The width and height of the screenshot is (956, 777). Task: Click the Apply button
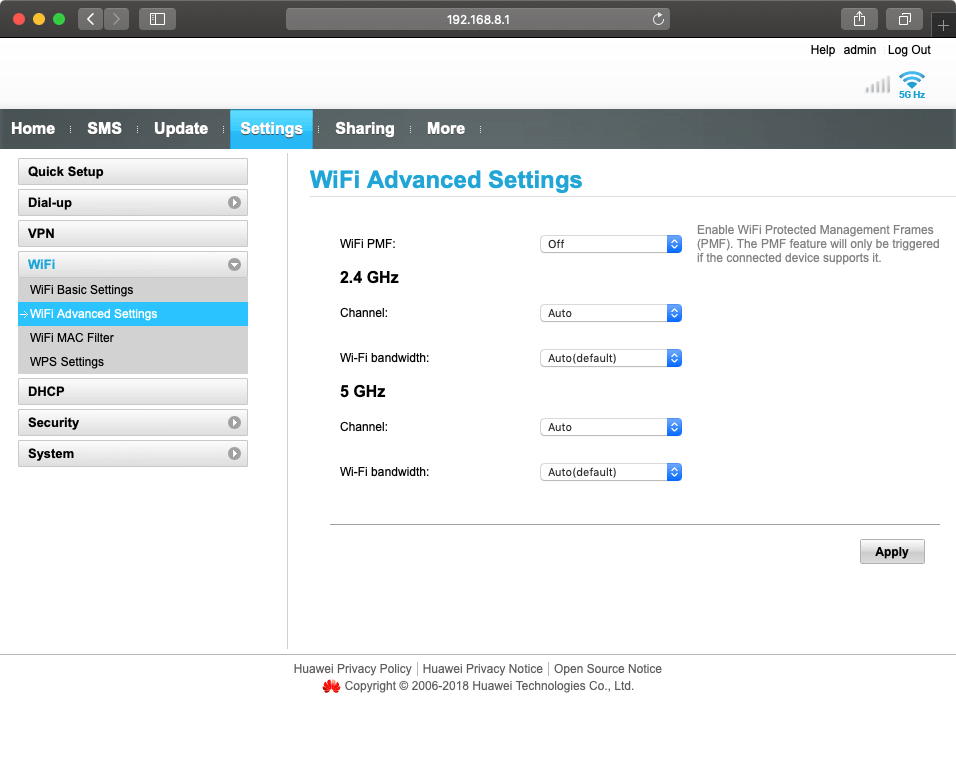pyautogui.click(x=891, y=551)
